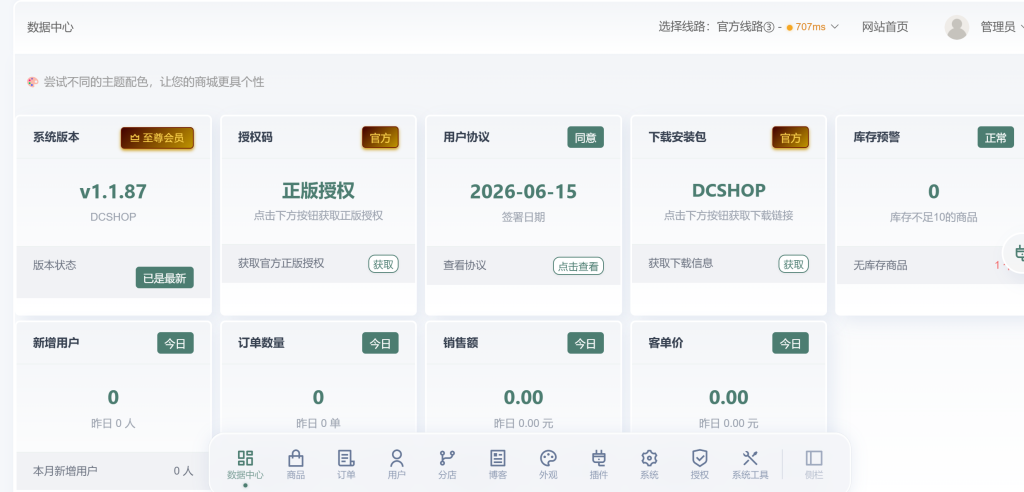
Task: Click 无库存商品 row label
Action: coord(880,265)
